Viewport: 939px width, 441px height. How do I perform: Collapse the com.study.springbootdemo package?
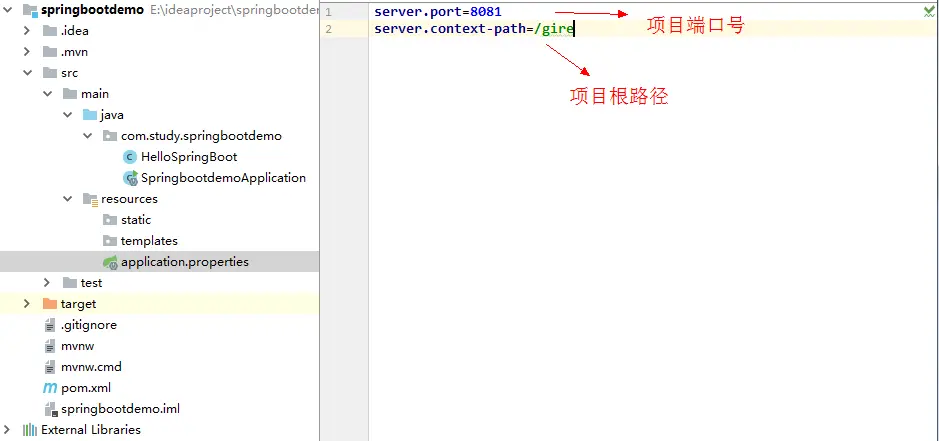point(87,135)
